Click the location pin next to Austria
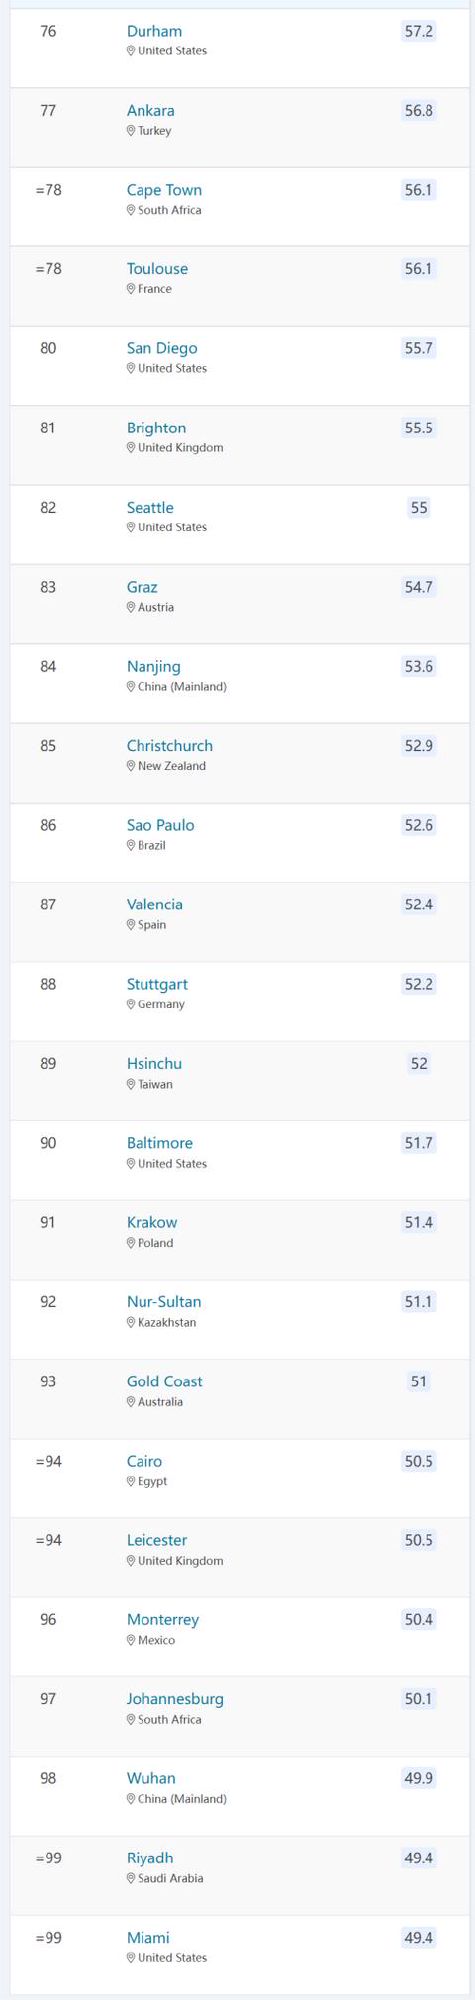The width and height of the screenshot is (475, 2000). (131, 608)
